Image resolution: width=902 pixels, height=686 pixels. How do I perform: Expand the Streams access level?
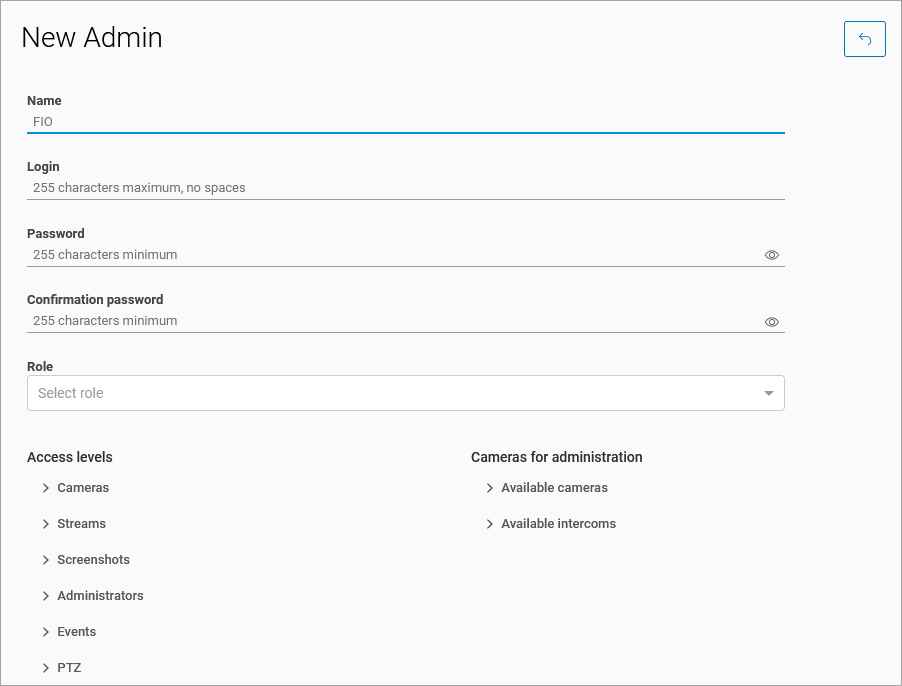46,524
